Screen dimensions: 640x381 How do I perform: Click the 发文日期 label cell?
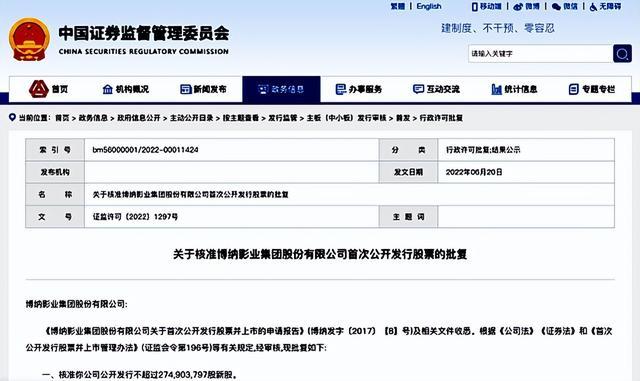pos(409,172)
